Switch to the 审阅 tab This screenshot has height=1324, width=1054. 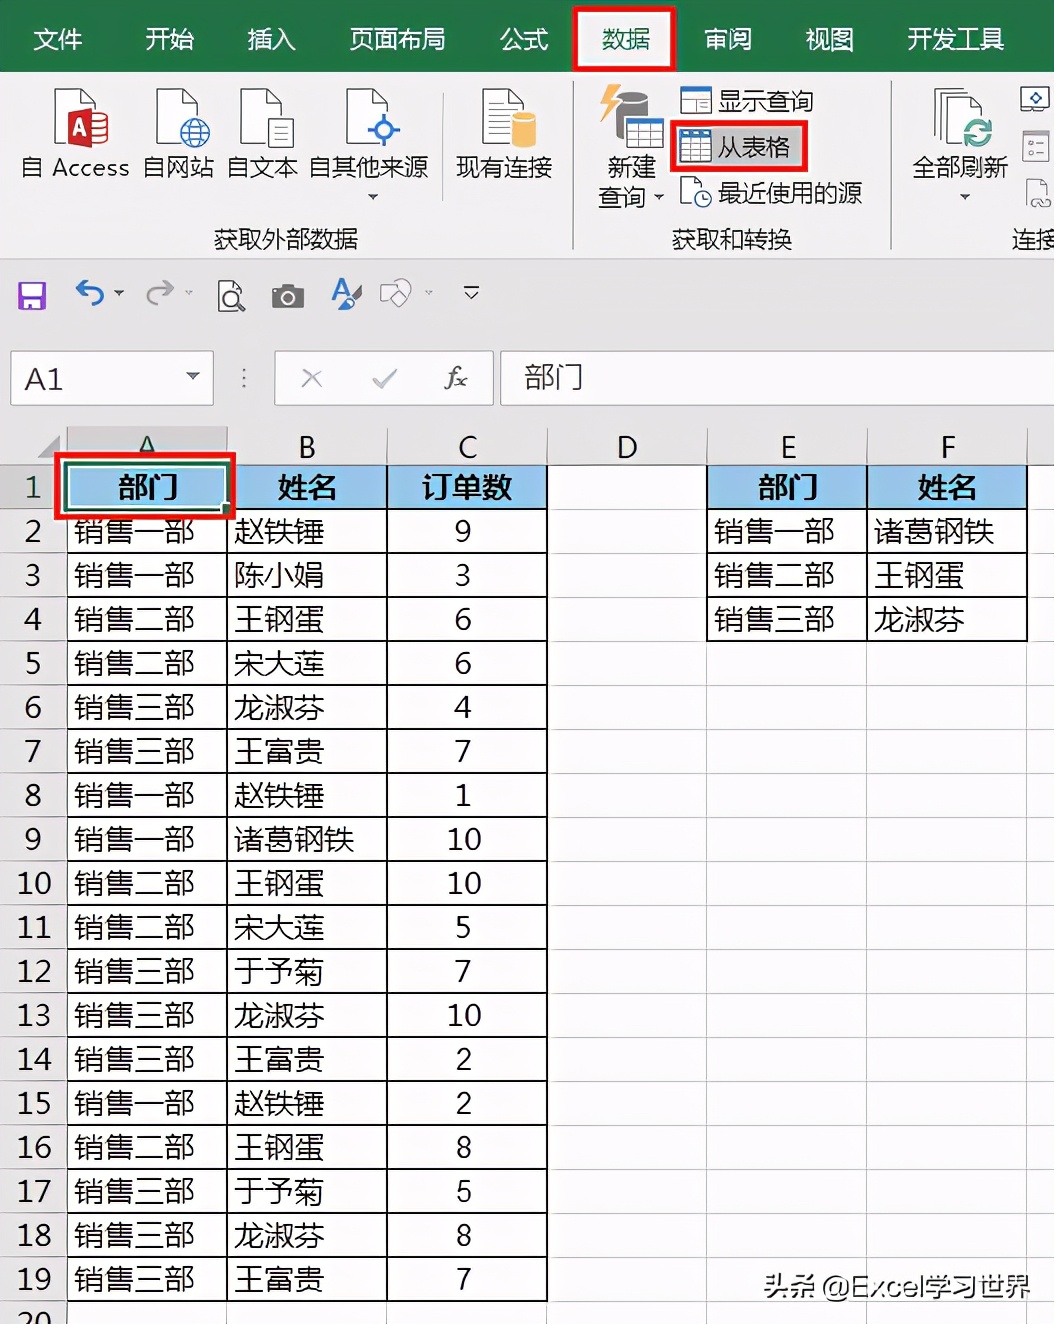728,38
